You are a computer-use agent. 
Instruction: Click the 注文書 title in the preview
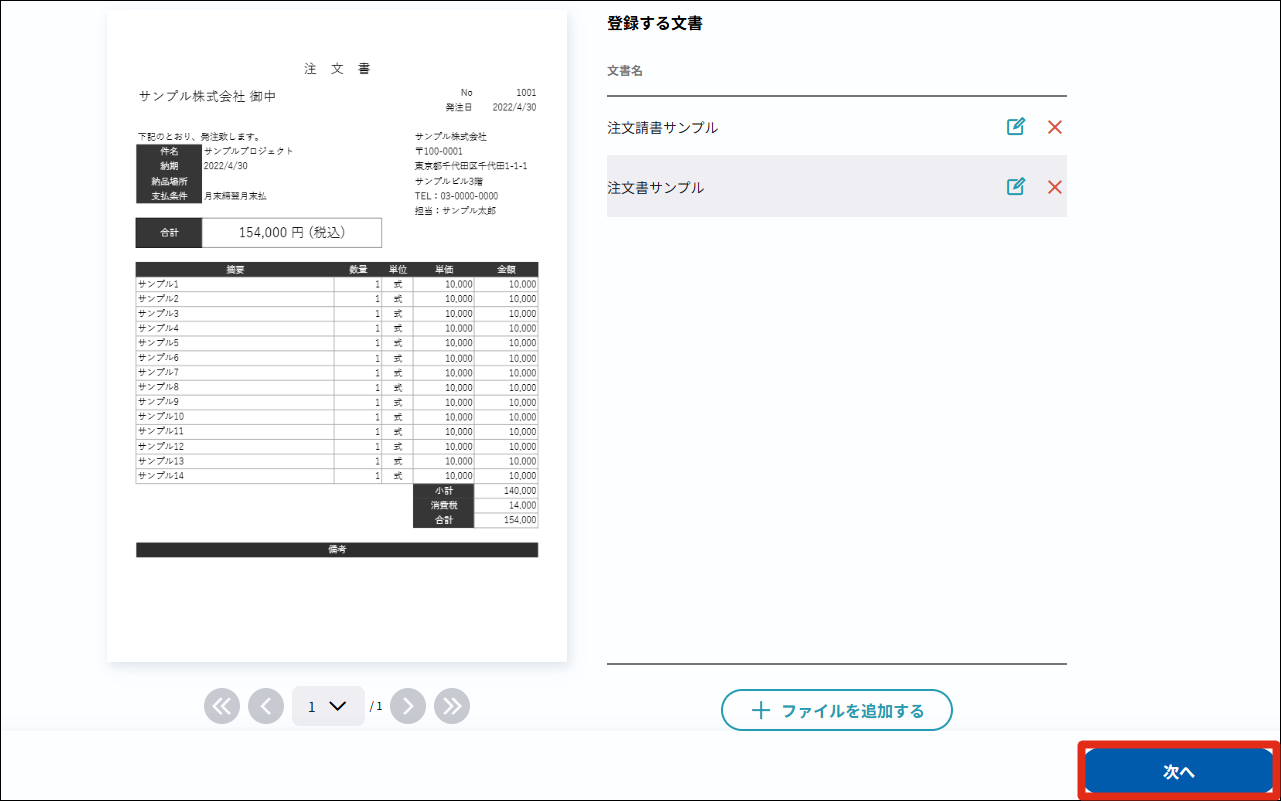337,69
